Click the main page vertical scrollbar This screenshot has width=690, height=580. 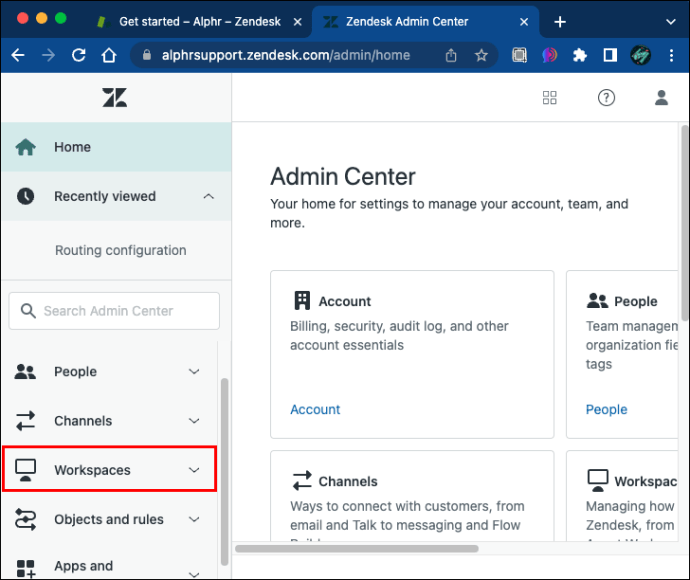(685, 223)
